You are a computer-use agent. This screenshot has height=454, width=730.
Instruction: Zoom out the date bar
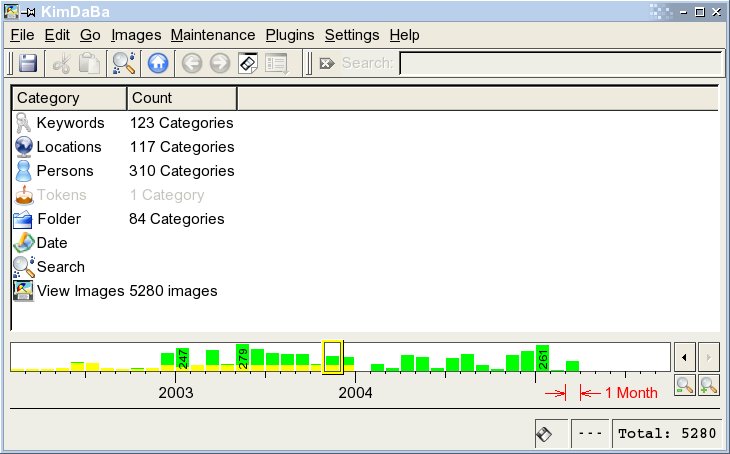[x=684, y=385]
